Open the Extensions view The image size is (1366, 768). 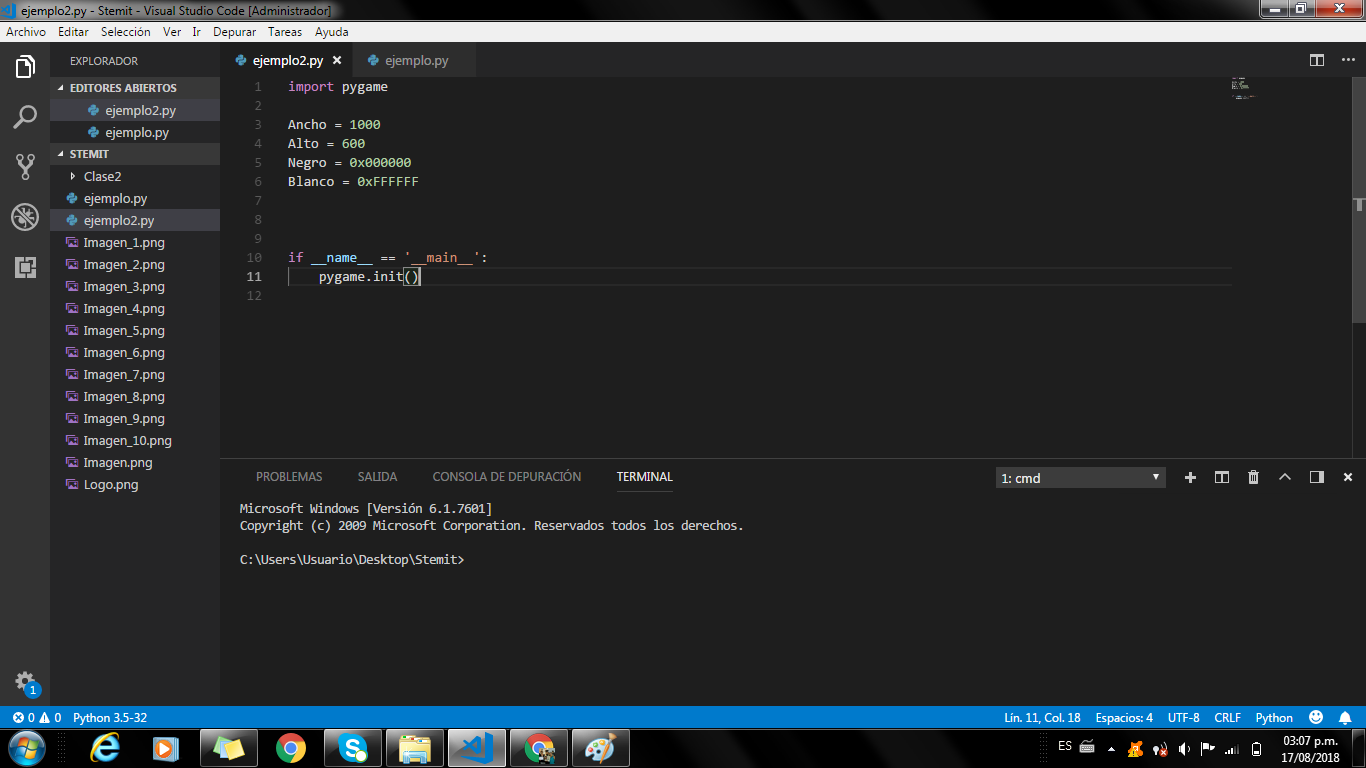tap(25, 267)
